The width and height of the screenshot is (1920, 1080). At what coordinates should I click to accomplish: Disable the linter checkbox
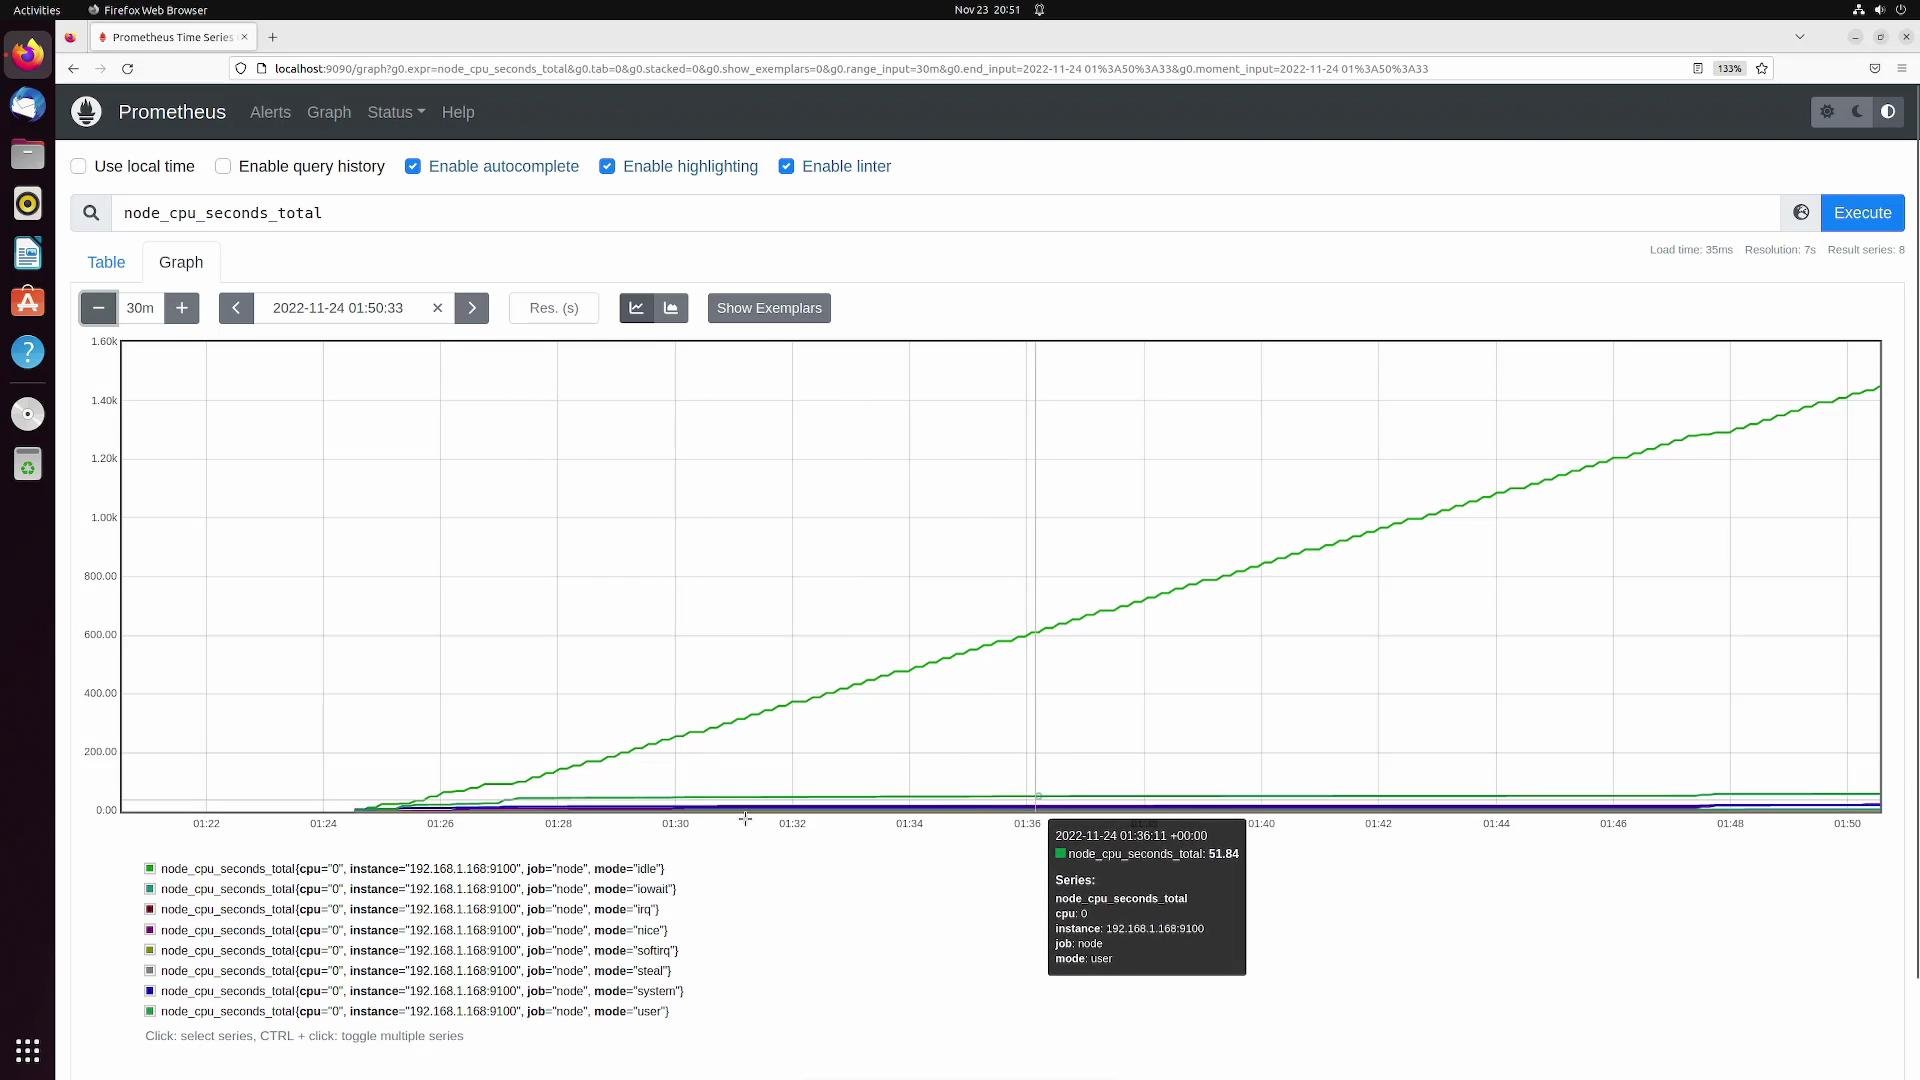click(x=786, y=166)
